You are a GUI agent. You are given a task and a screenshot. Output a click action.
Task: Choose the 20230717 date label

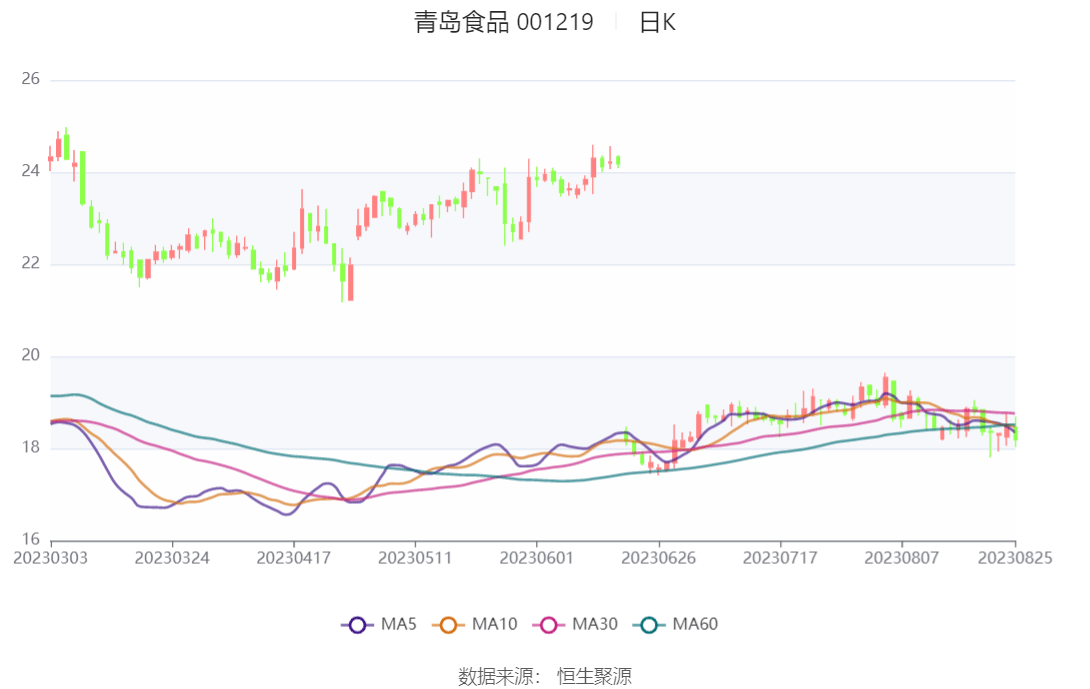click(780, 558)
